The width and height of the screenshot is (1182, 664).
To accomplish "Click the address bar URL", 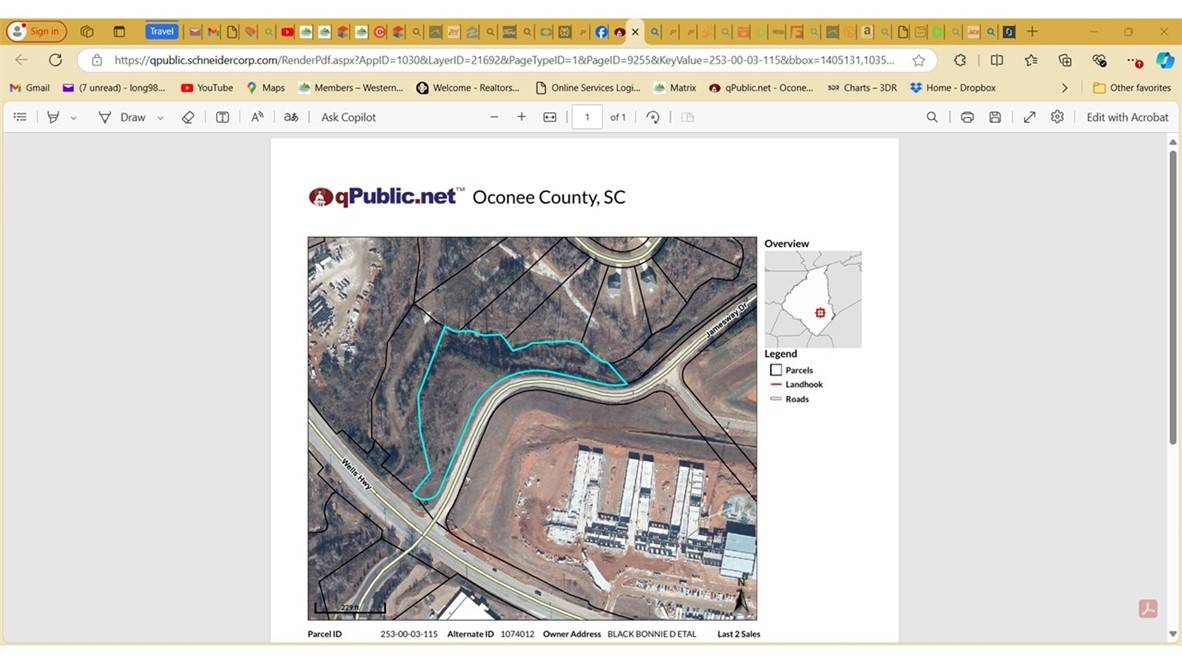I will point(504,60).
